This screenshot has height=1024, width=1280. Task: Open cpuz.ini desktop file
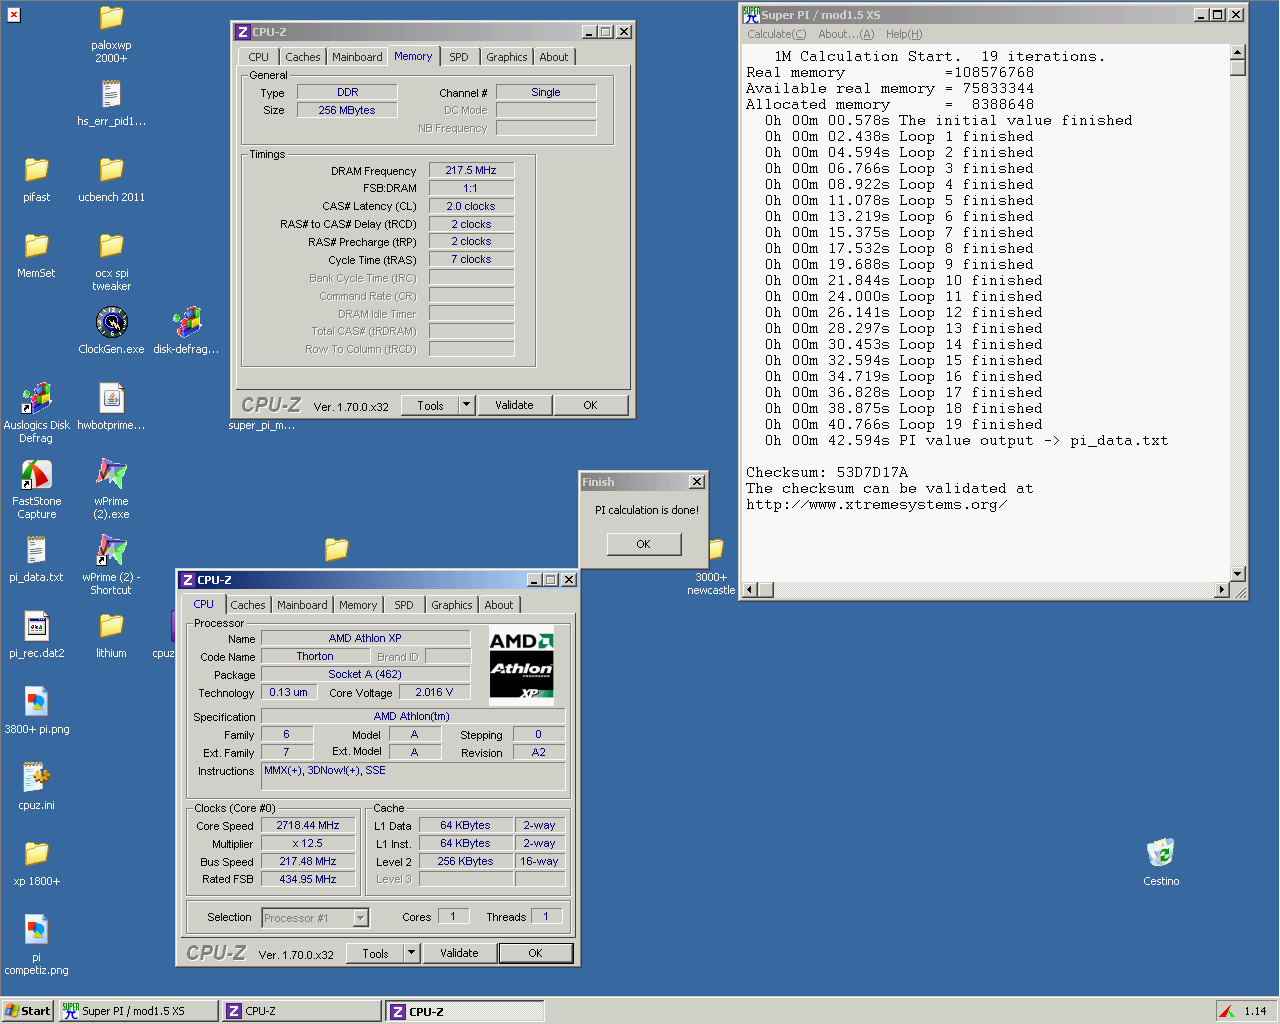point(36,779)
